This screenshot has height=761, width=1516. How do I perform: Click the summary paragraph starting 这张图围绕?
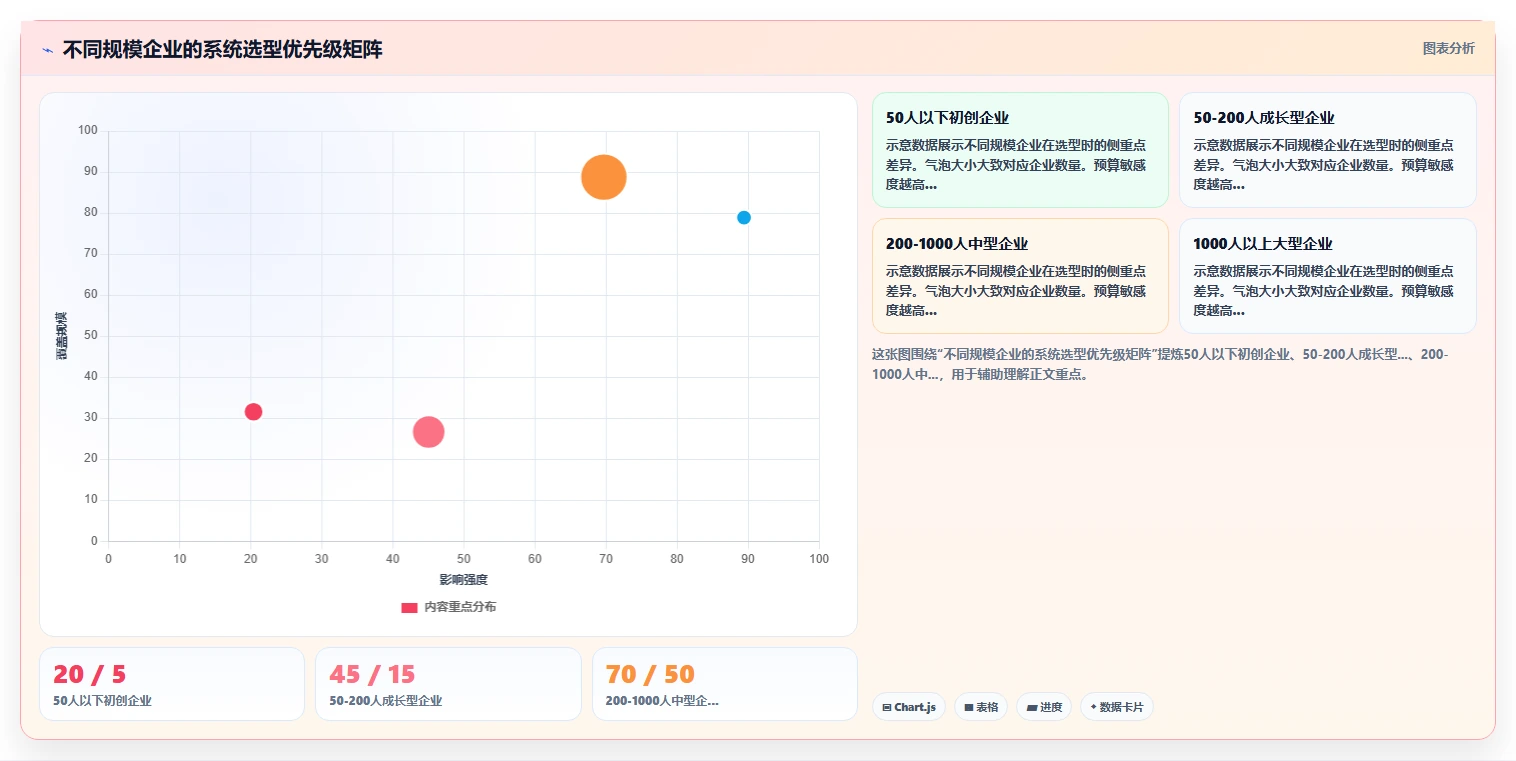1160,365
